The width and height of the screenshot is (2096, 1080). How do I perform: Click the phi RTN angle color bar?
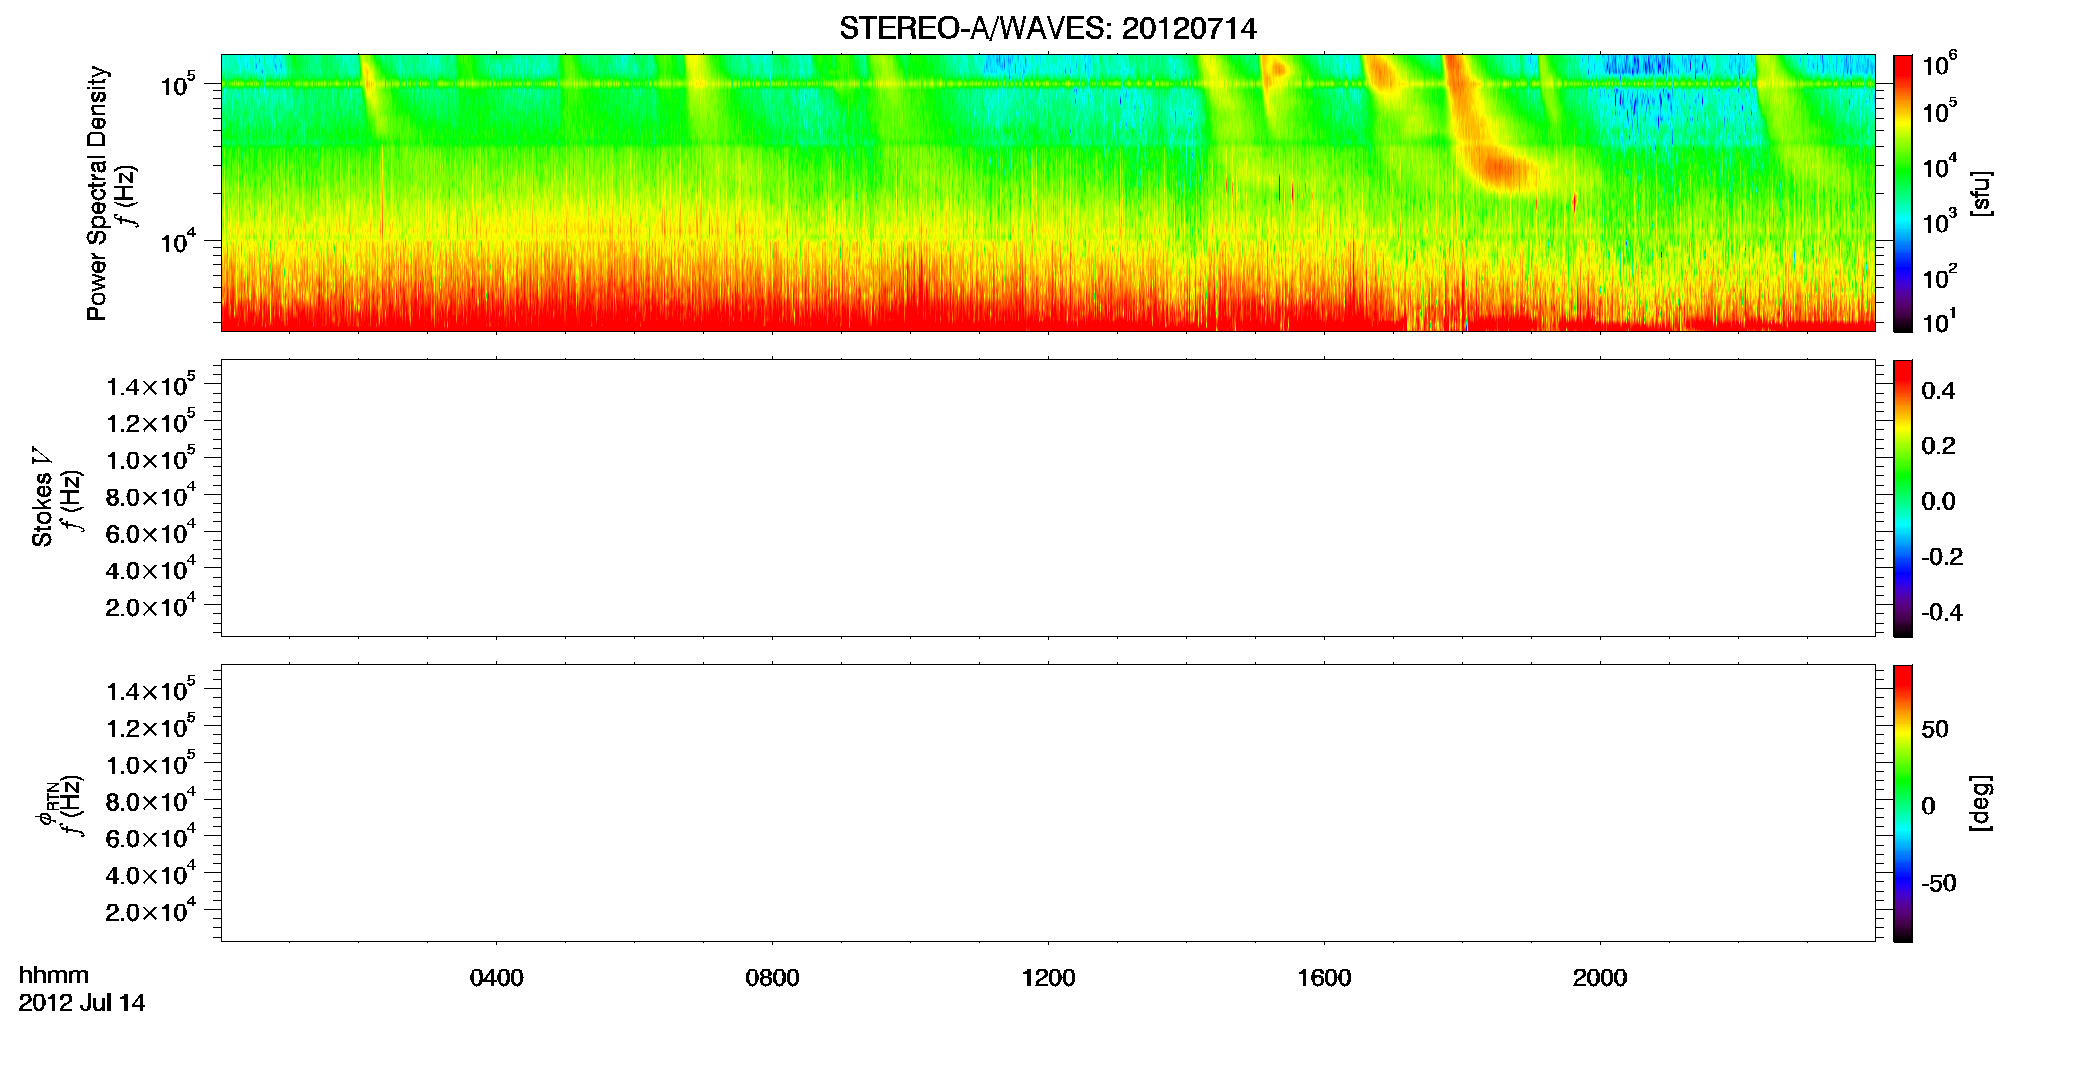(x=1903, y=803)
